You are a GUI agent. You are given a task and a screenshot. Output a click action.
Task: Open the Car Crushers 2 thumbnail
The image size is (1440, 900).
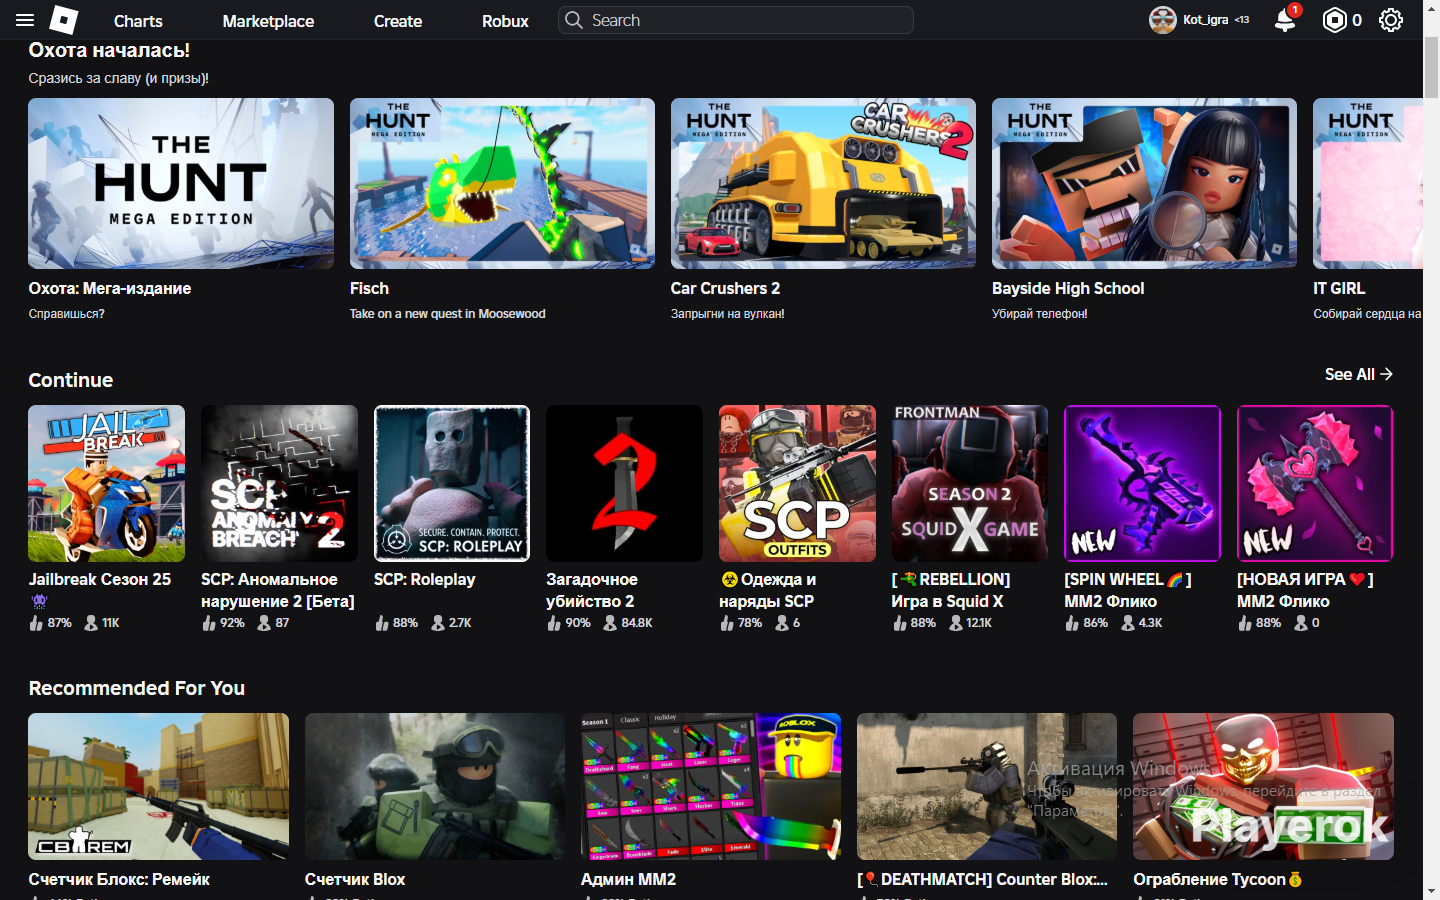click(823, 183)
